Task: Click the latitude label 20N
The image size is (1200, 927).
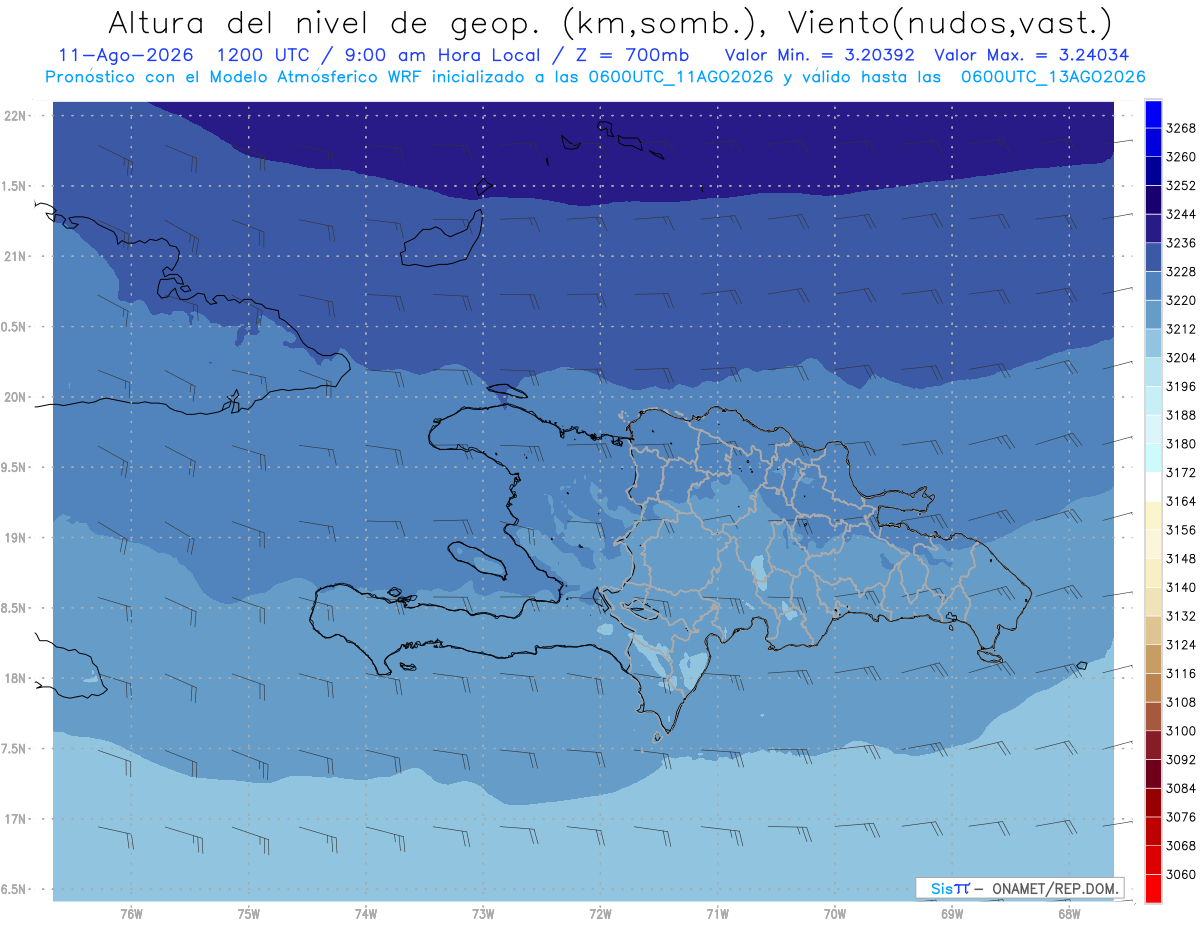Action: point(16,397)
